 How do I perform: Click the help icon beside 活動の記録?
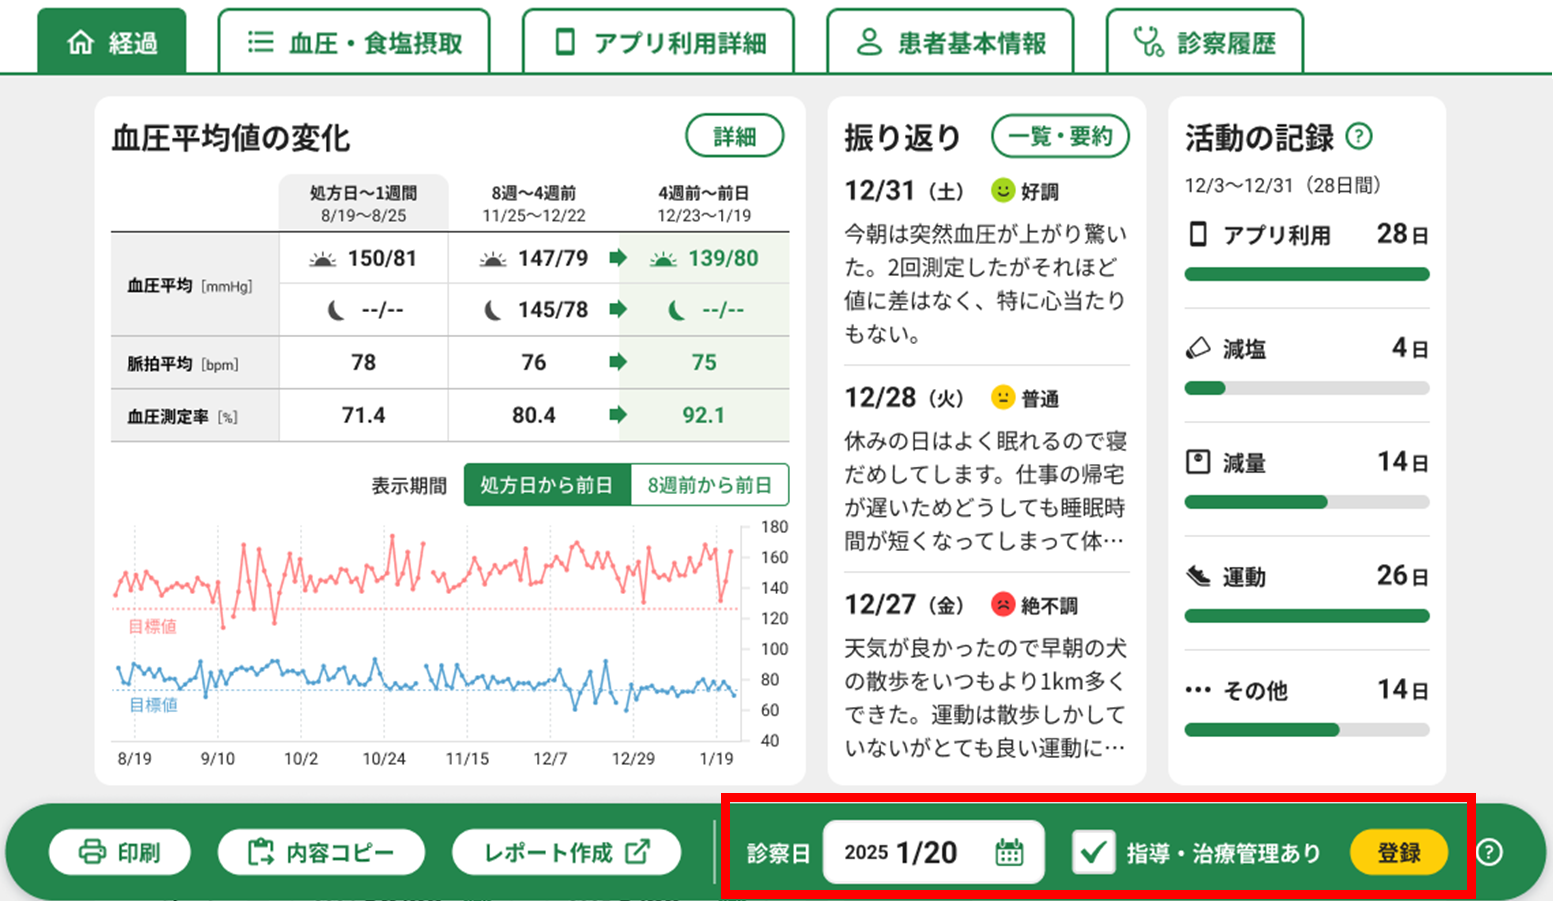1359,136
